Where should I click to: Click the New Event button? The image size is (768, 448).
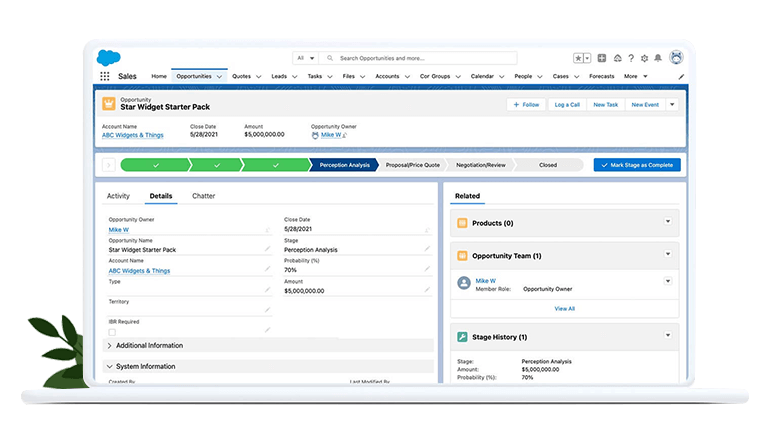(x=645, y=104)
